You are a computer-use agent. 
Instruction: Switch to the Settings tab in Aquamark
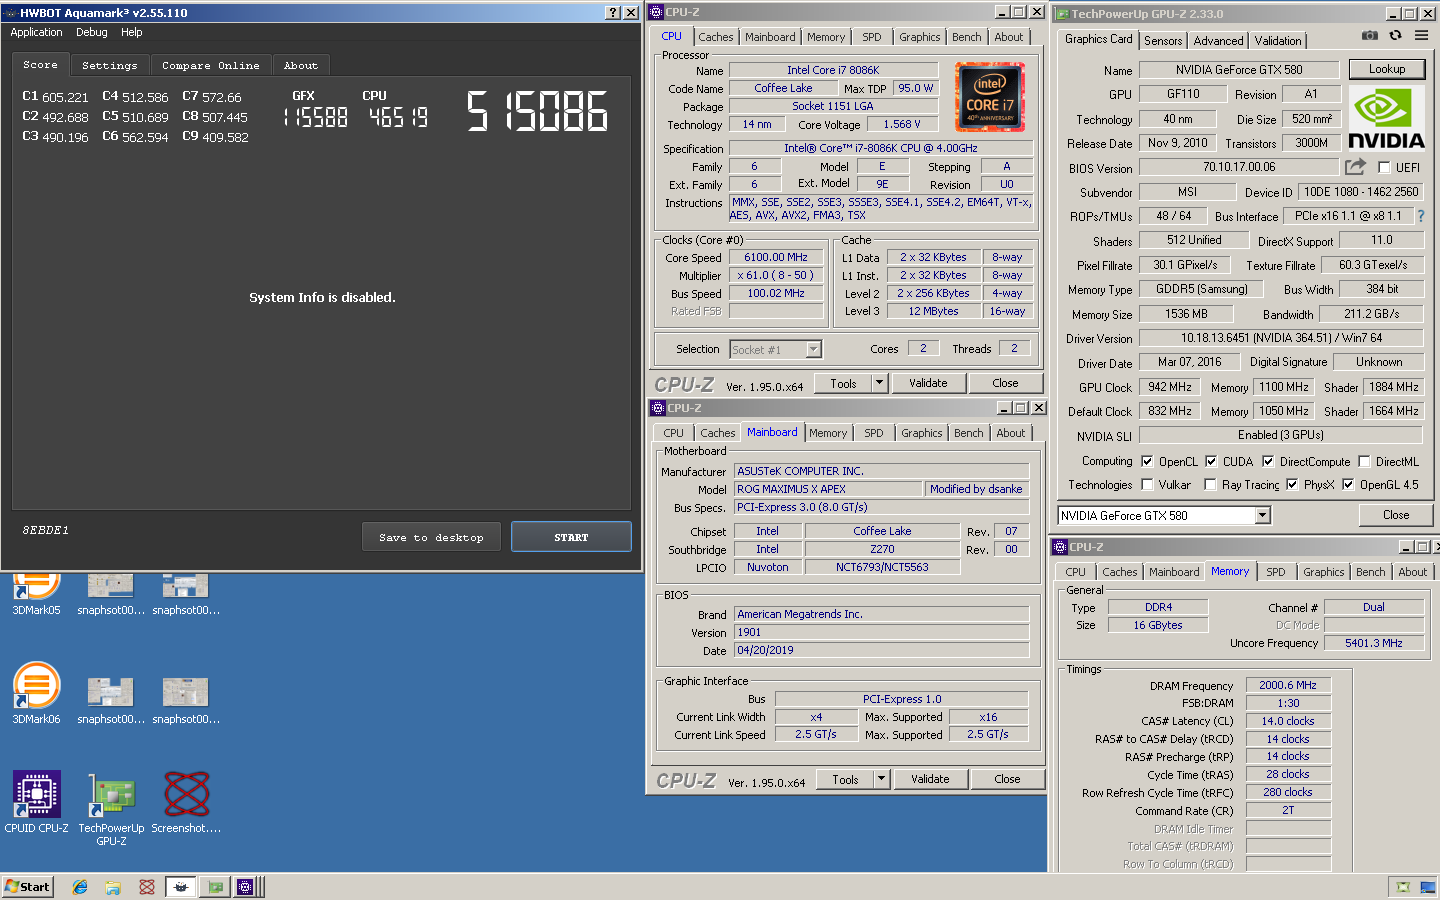point(109,65)
